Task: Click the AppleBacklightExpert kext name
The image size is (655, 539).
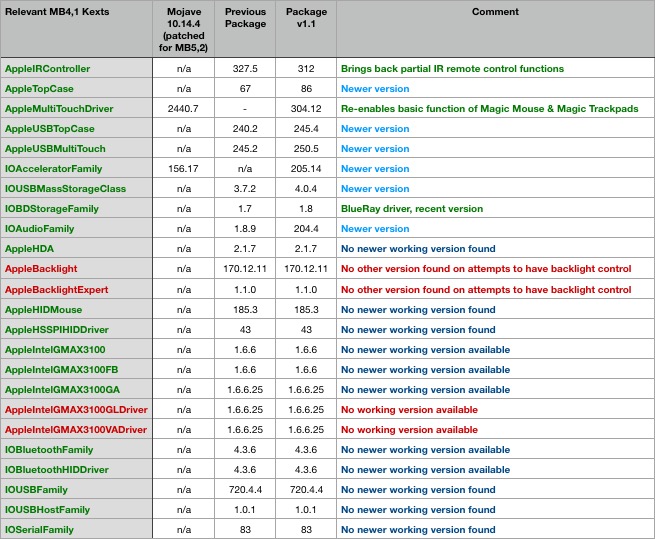Action: [x=56, y=290]
